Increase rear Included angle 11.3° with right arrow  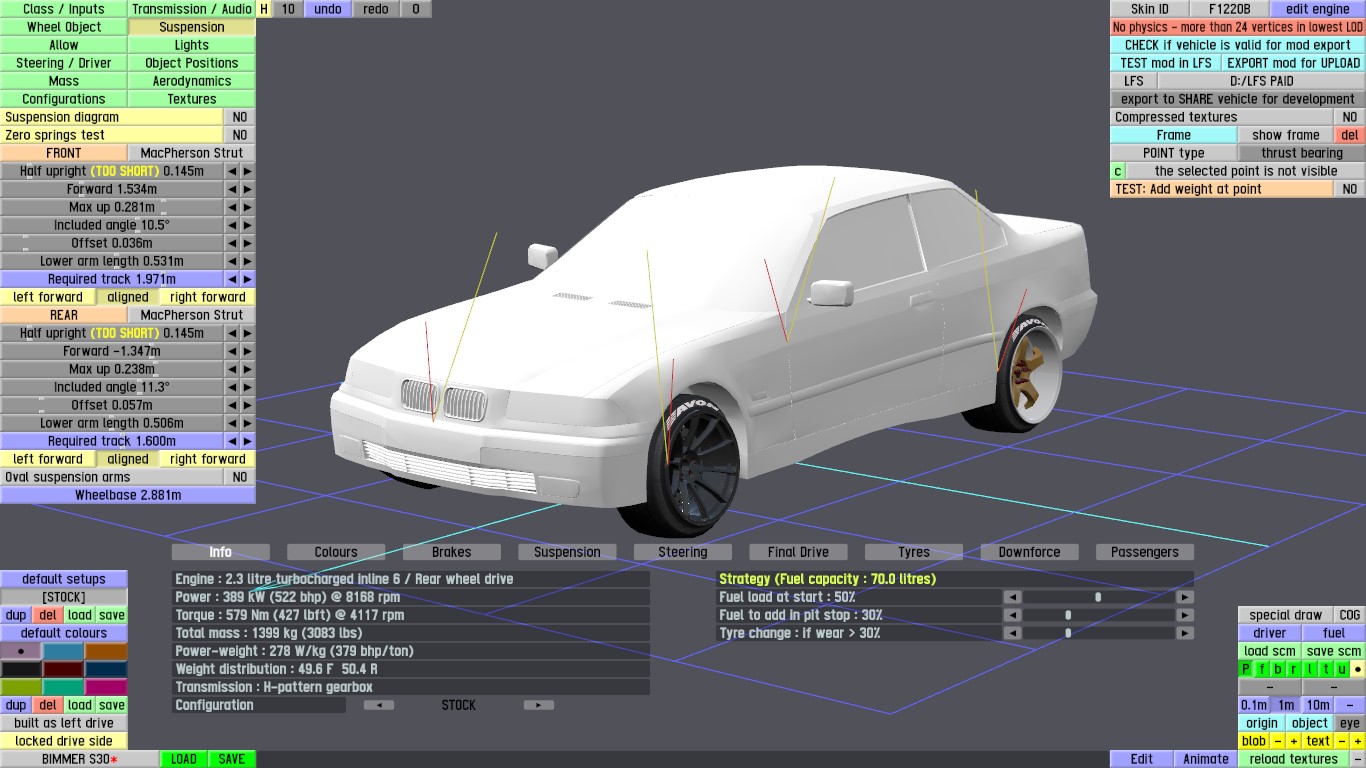coord(247,387)
